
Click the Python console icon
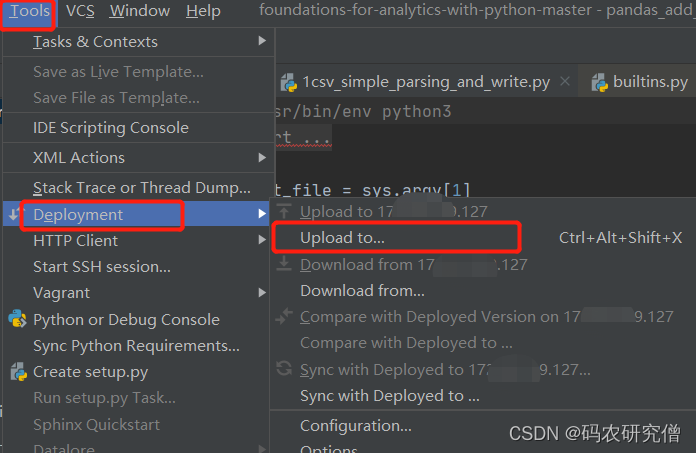tap(18, 319)
